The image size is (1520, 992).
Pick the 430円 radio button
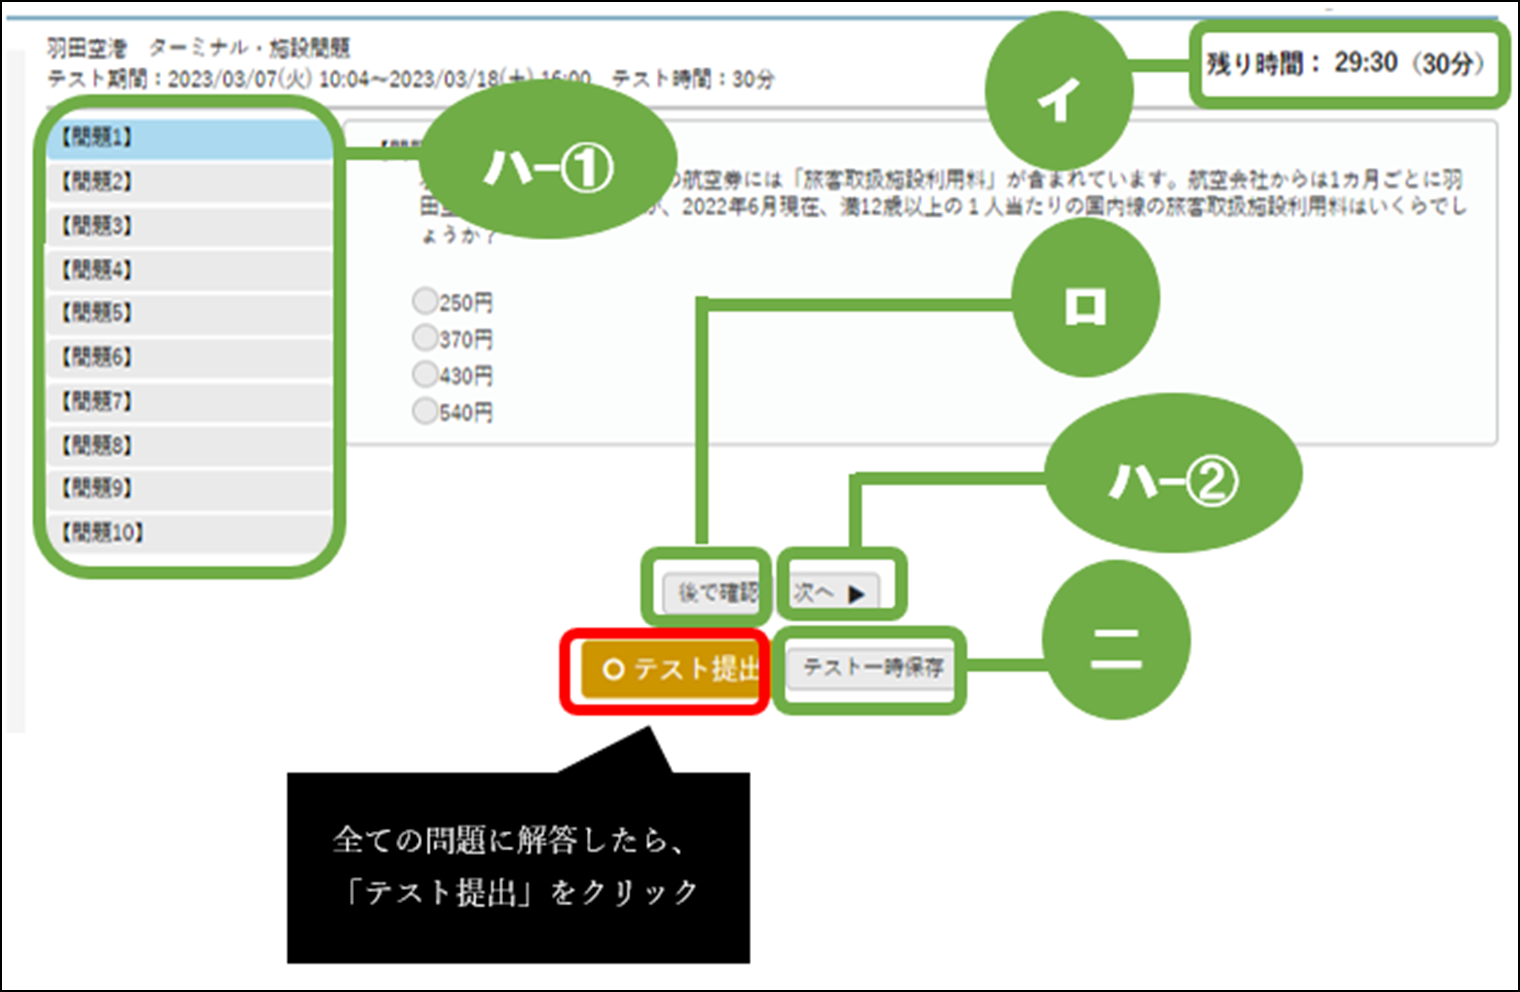coord(425,374)
